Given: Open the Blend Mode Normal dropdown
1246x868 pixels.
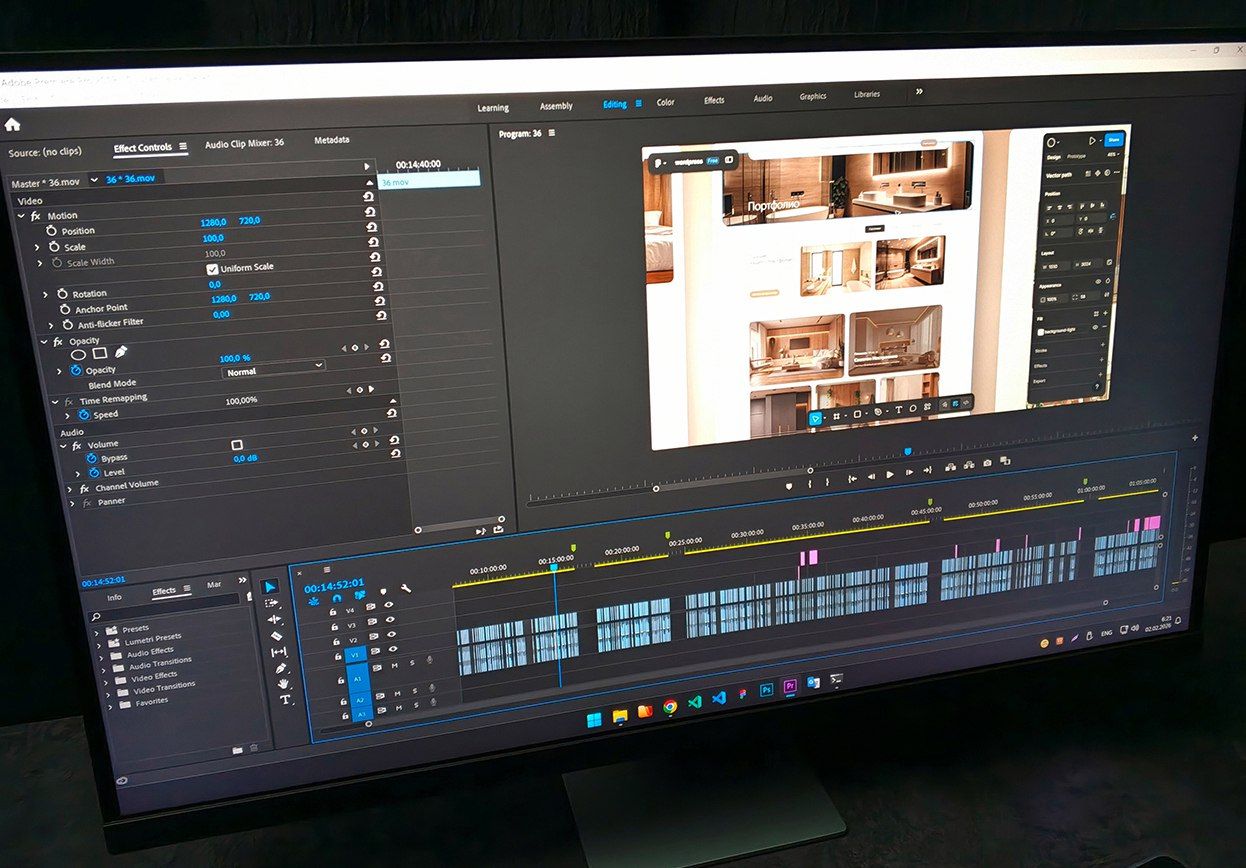Looking at the screenshot, I should click(x=273, y=369).
